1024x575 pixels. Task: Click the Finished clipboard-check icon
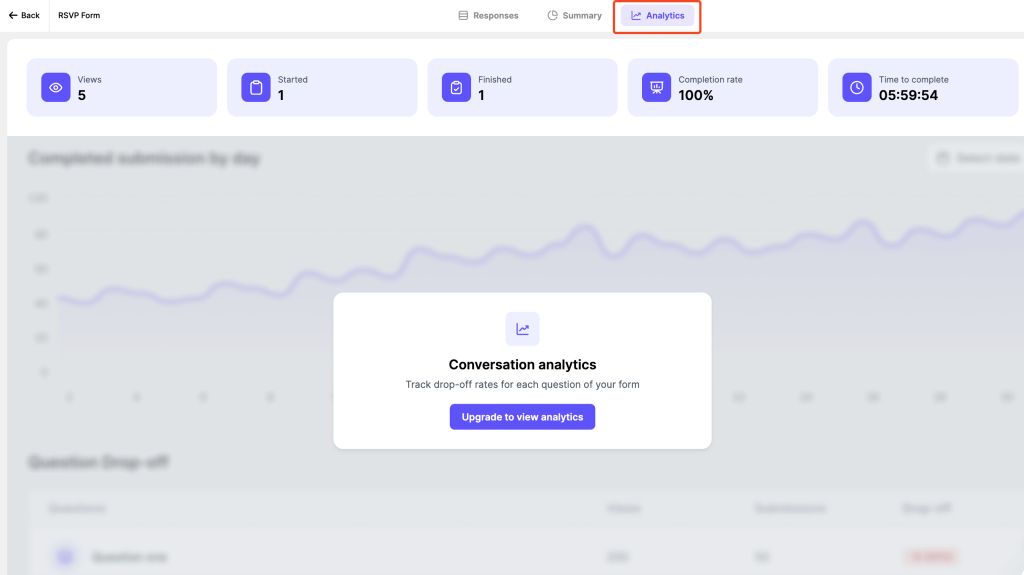456,88
